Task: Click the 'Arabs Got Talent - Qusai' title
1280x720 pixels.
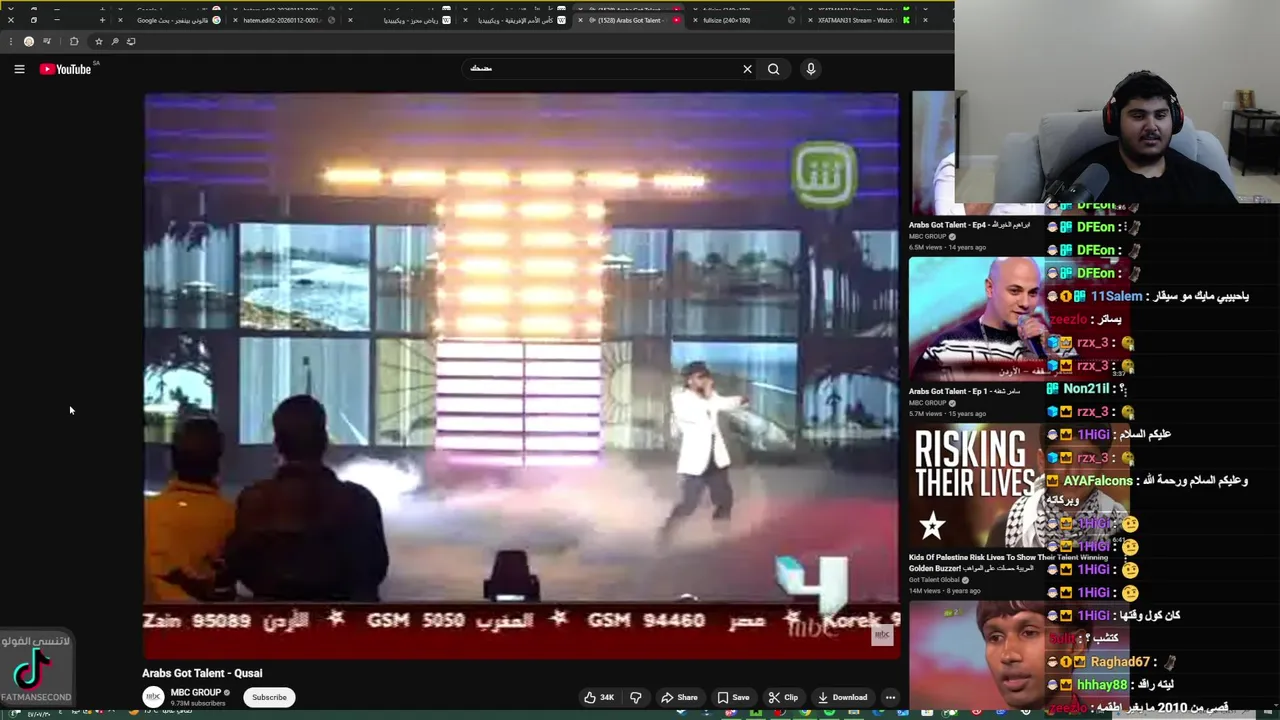Action: (202, 673)
